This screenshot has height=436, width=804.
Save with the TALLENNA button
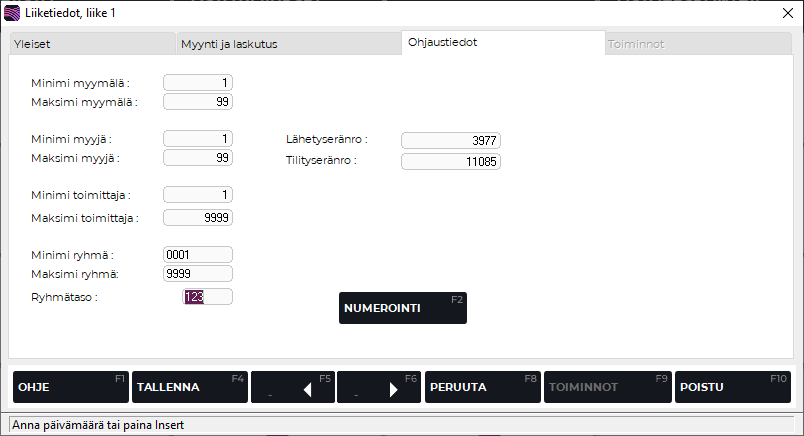pyautogui.click(x=189, y=387)
